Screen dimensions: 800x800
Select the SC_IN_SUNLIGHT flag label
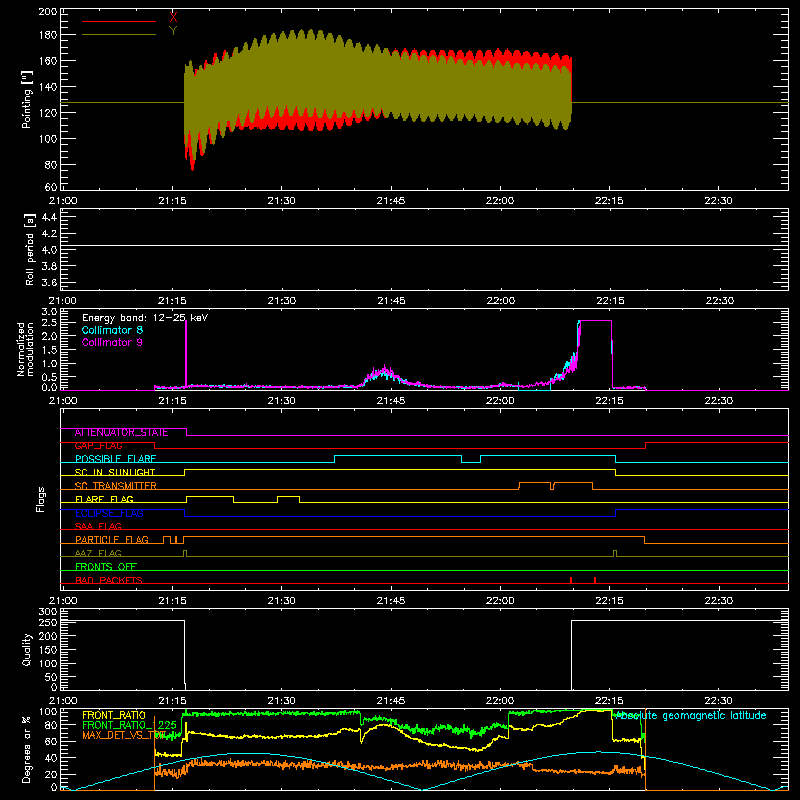(x=115, y=472)
